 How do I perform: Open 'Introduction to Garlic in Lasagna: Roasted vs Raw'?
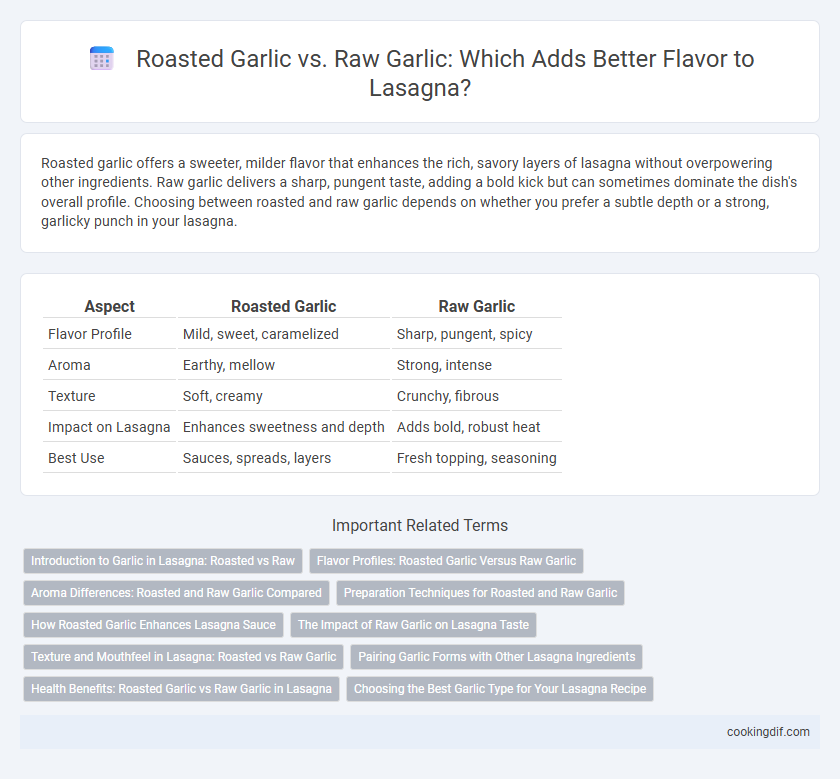click(163, 561)
